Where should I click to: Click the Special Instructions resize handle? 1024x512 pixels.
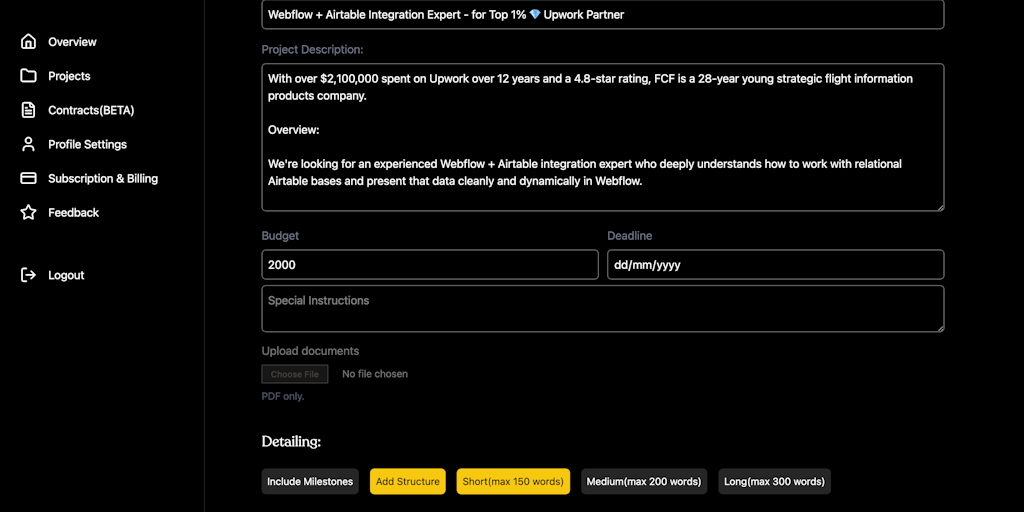click(940, 327)
